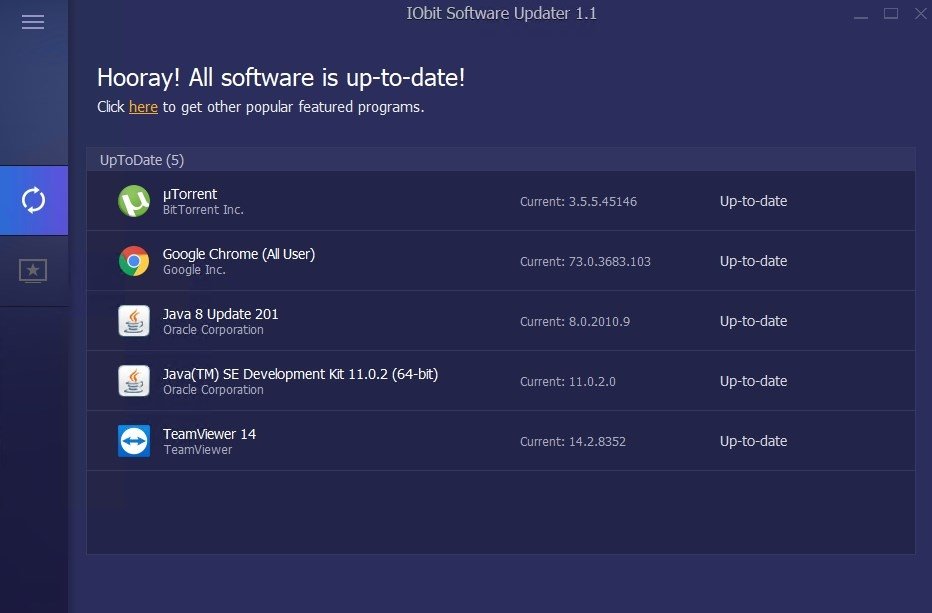Click version text Current: 3.5.5.45146

[578, 202]
